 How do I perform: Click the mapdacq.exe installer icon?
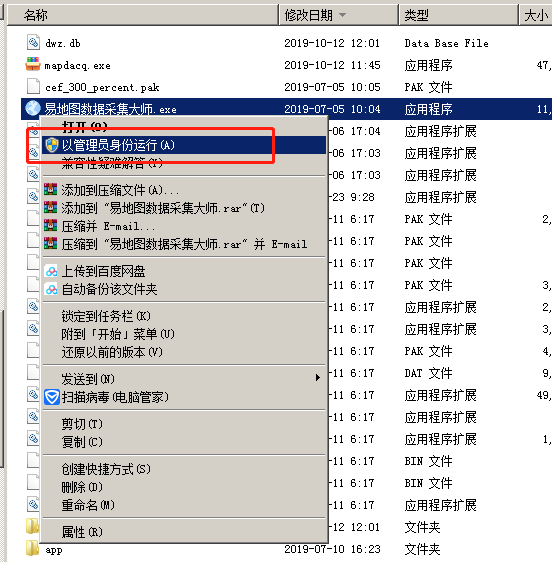click(33, 65)
